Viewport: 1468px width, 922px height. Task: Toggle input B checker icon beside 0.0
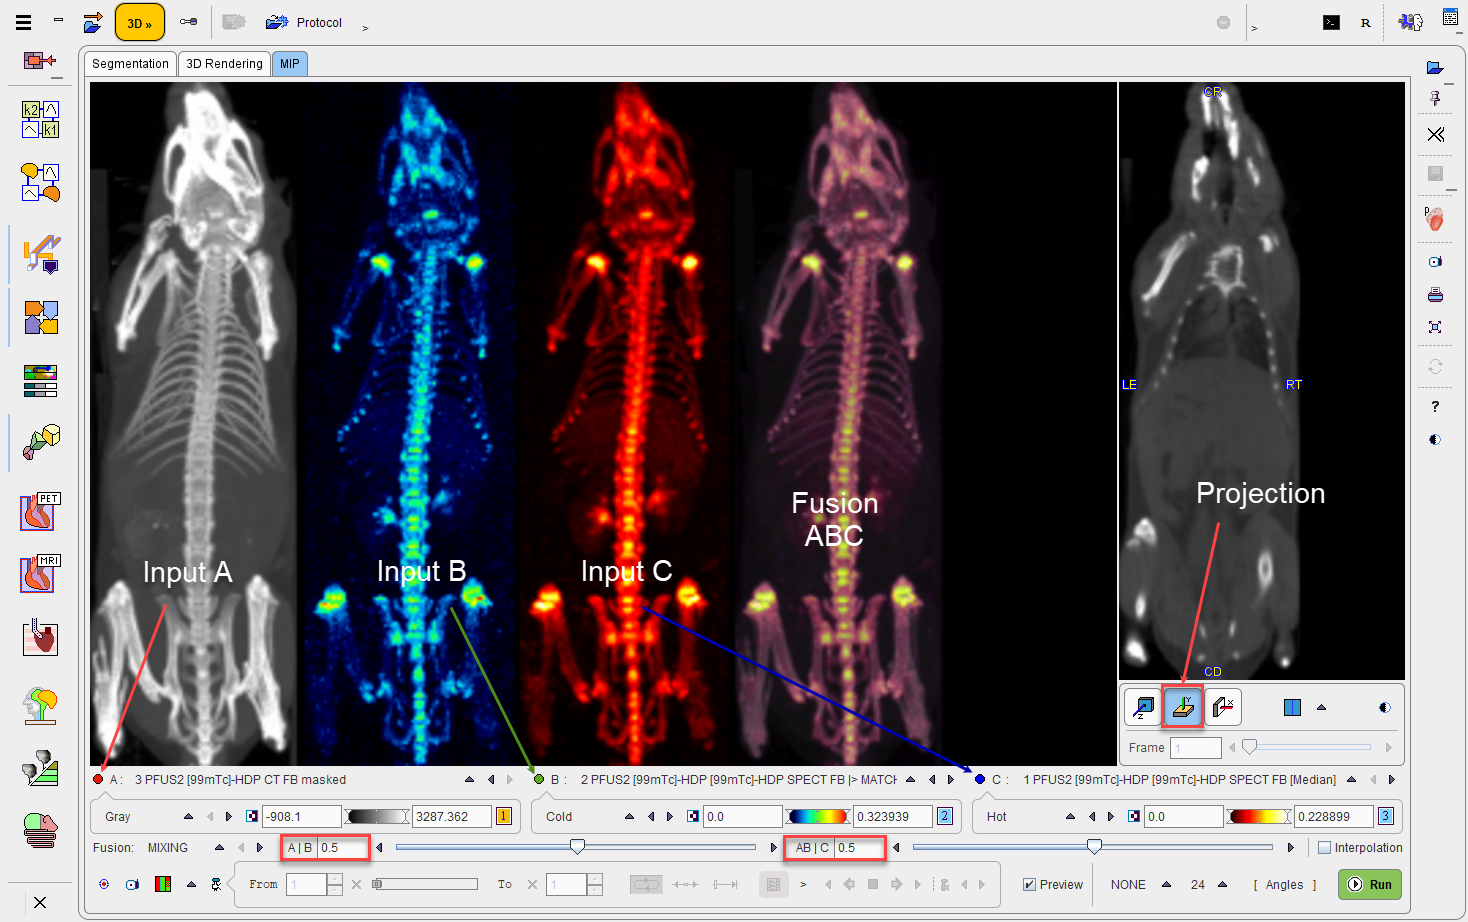click(x=693, y=816)
